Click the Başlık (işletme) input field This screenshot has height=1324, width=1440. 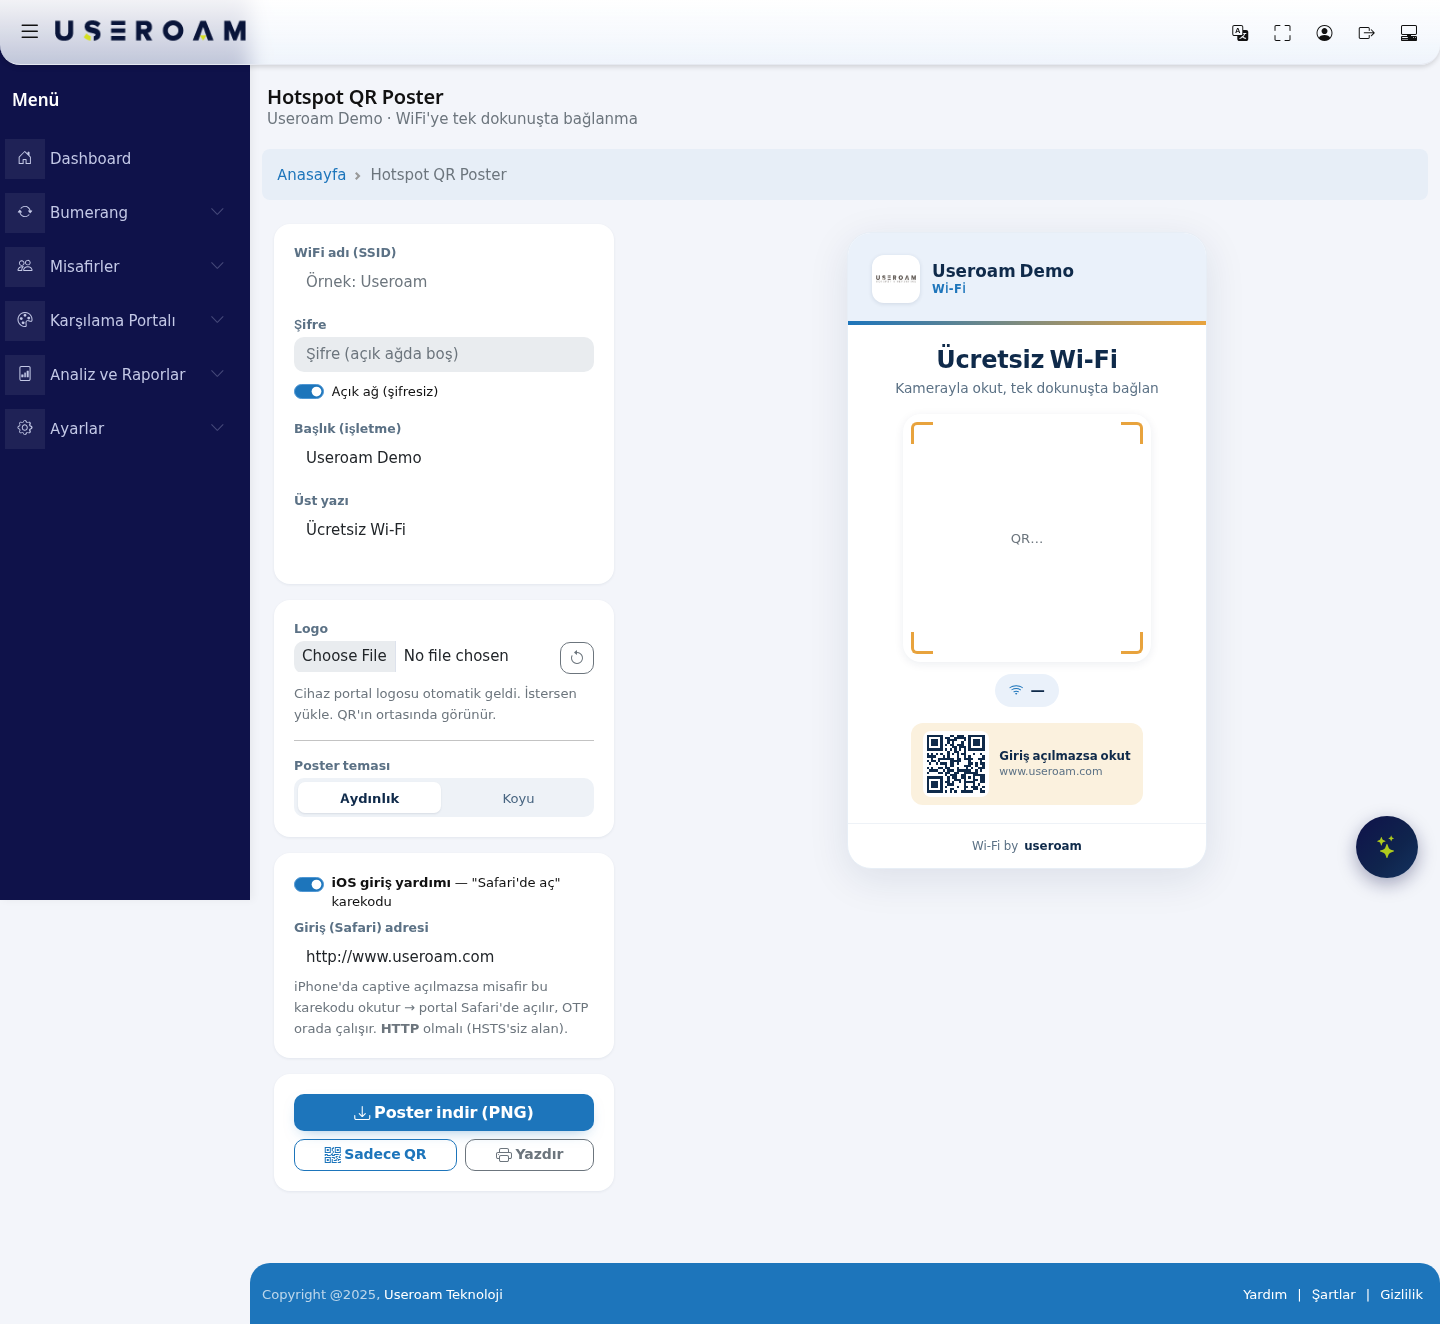point(444,458)
